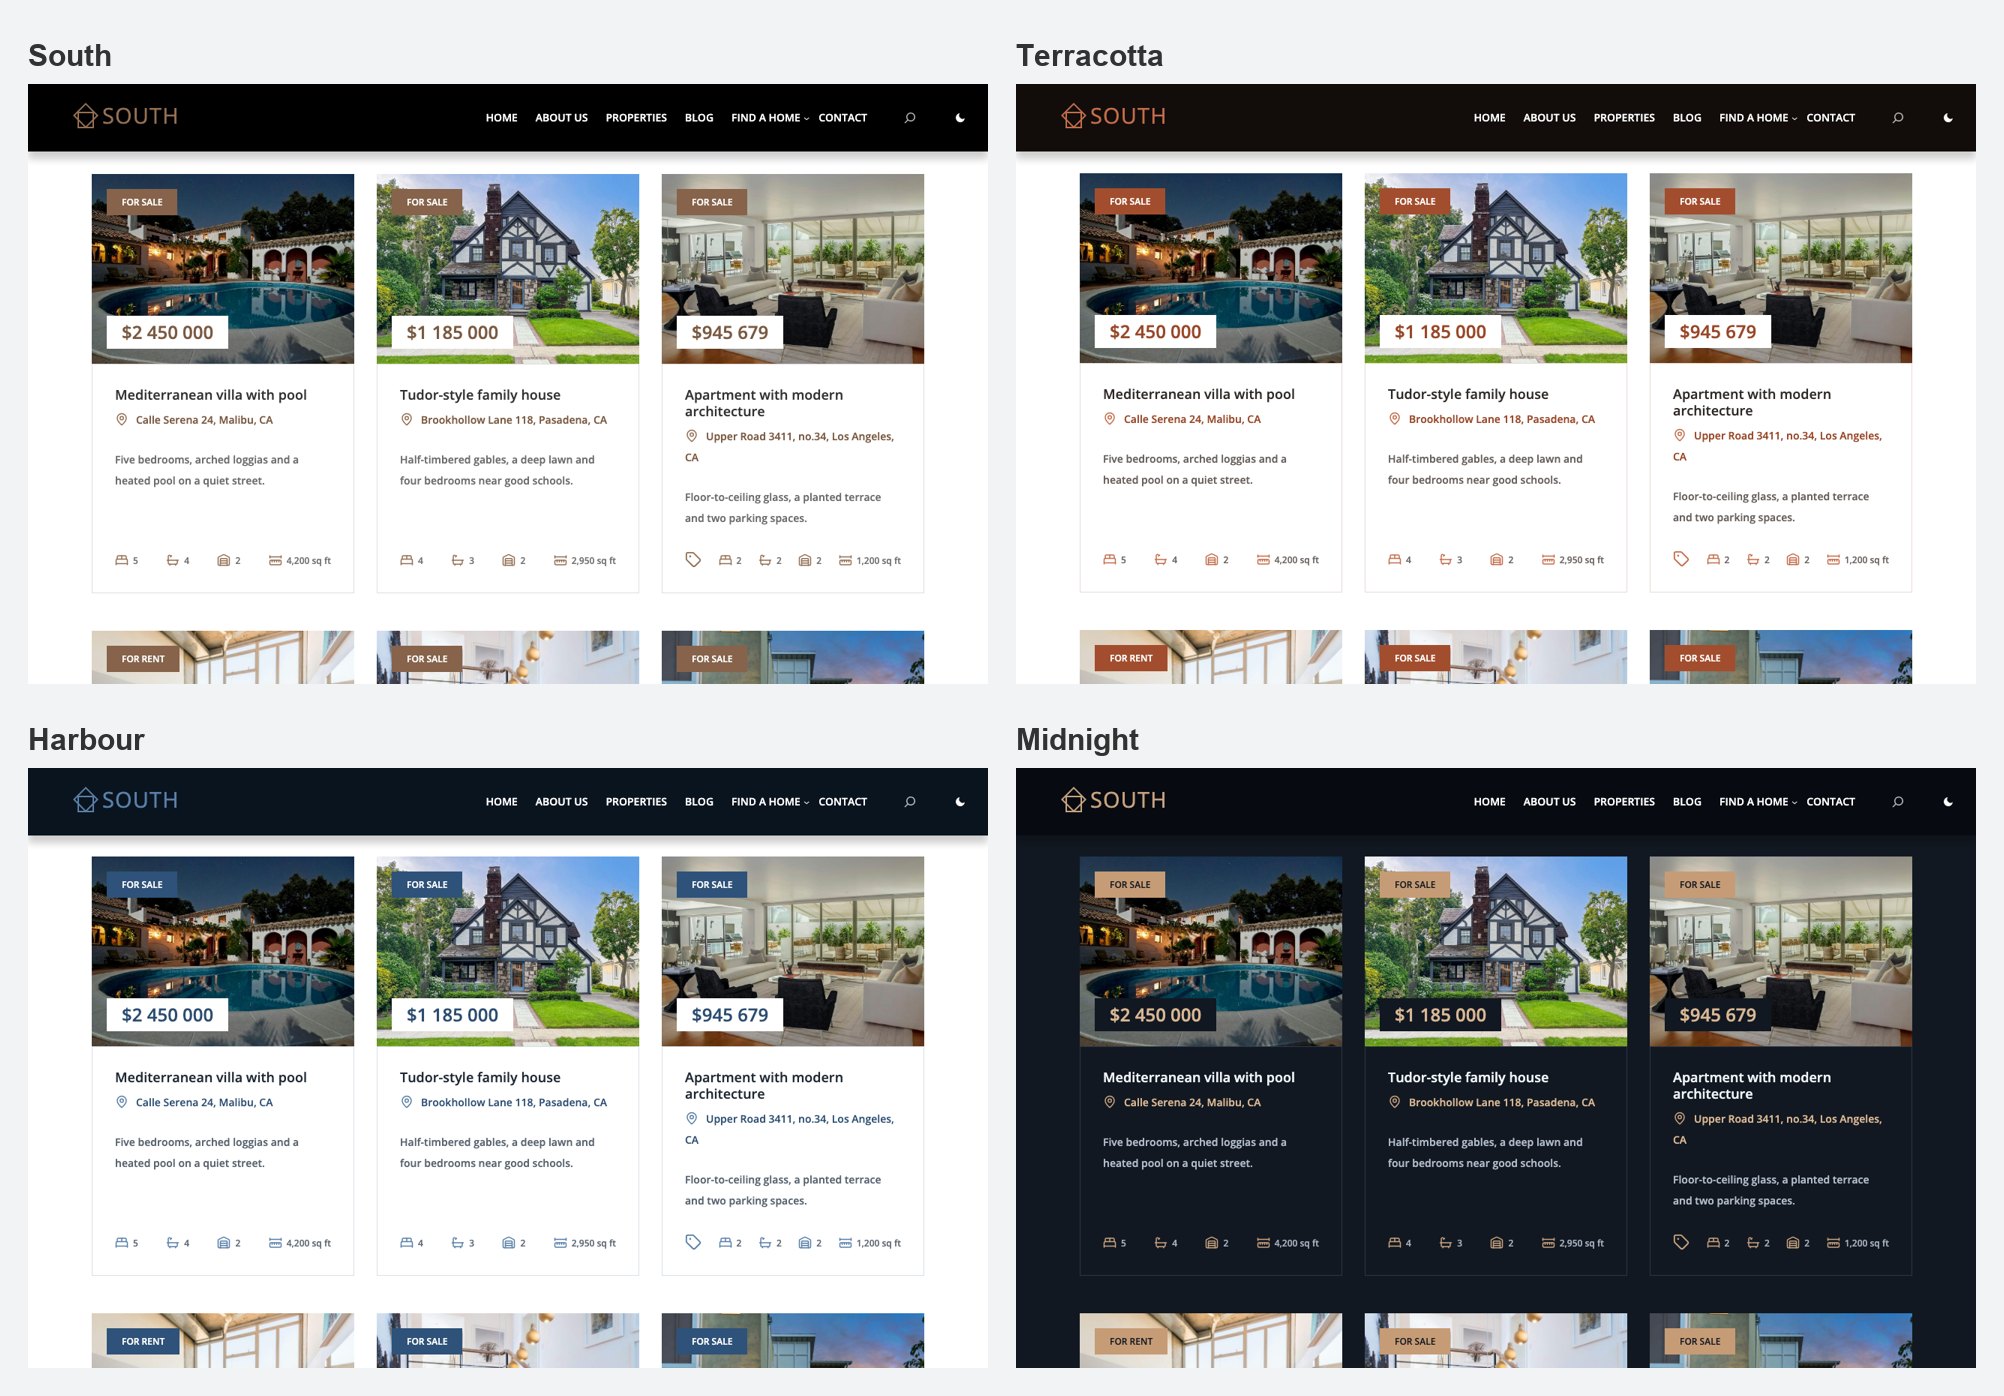Open Mediterranean villa with pool title in South theme
The height and width of the screenshot is (1396, 2004).
[211, 395]
